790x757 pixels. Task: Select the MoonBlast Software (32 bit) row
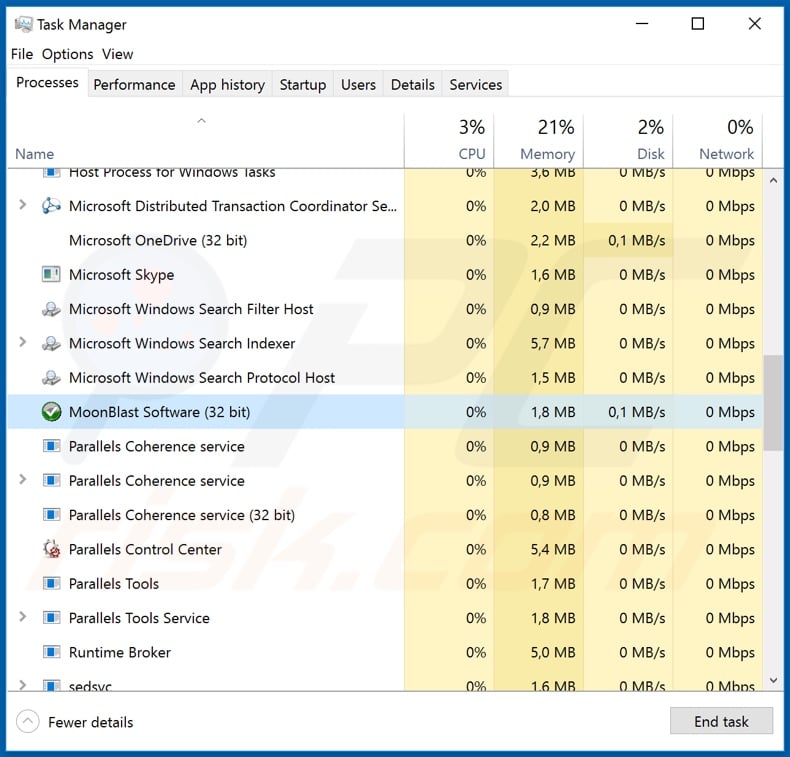coord(385,411)
